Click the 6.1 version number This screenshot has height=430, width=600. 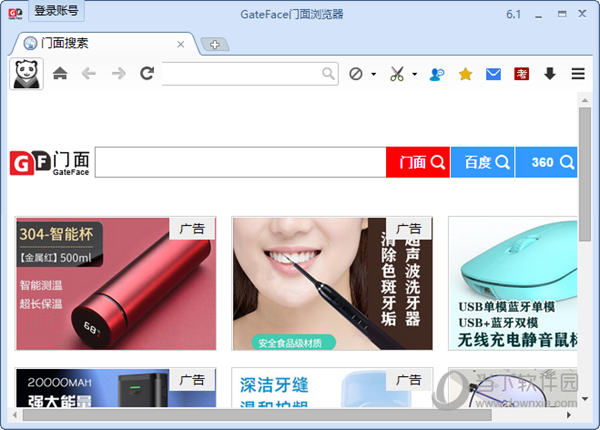(x=514, y=15)
